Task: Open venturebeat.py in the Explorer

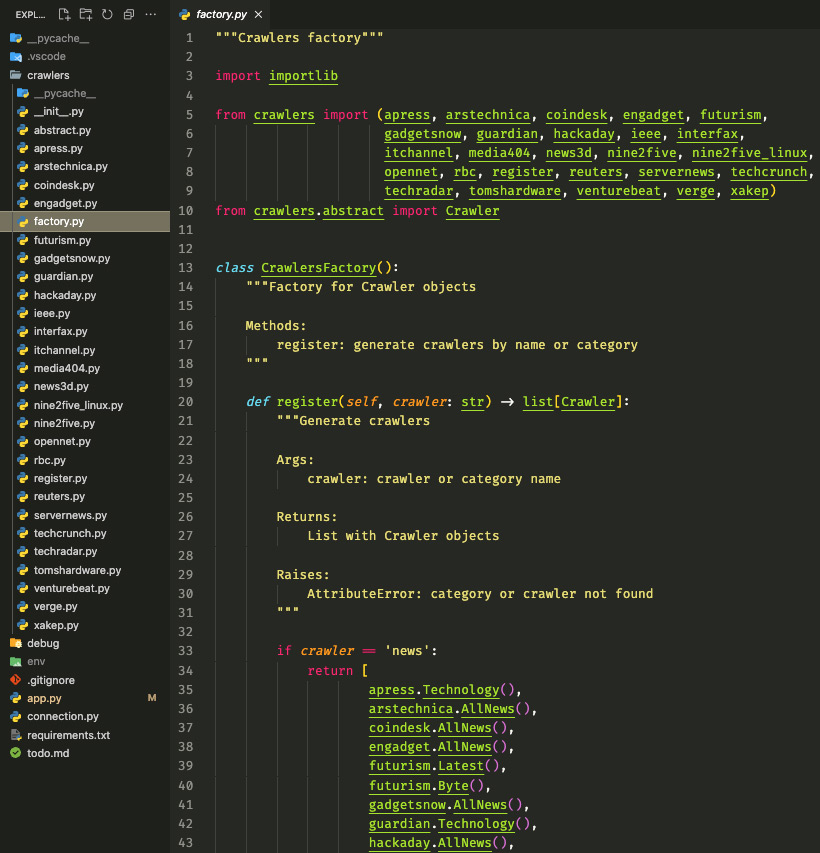Action: coord(85,588)
